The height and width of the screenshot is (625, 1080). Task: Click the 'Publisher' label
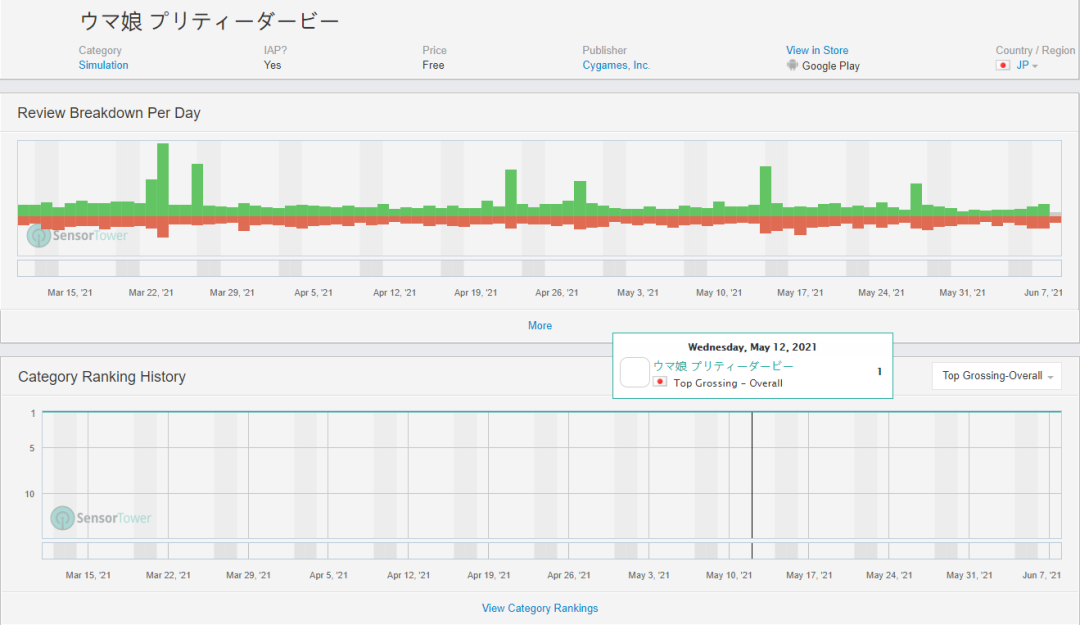click(x=605, y=50)
